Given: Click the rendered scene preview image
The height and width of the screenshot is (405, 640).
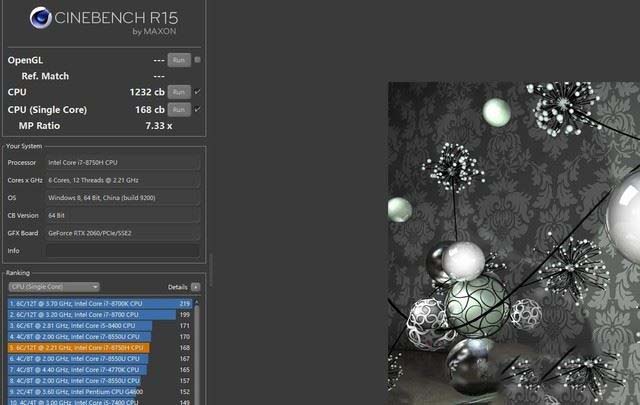Looking at the screenshot, I should (x=514, y=243).
